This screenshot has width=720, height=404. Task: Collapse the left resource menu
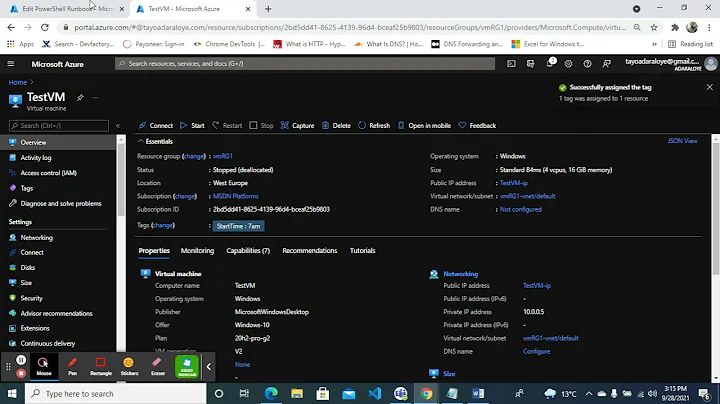pos(118,125)
